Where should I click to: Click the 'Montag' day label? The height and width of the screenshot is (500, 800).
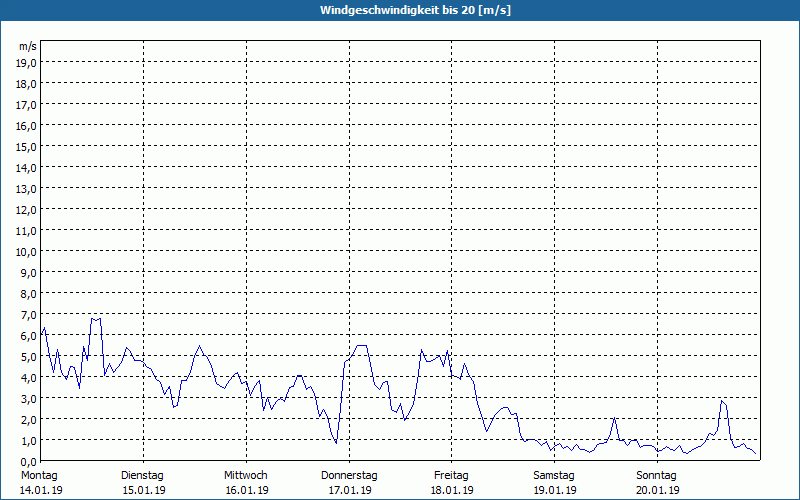click(x=39, y=476)
